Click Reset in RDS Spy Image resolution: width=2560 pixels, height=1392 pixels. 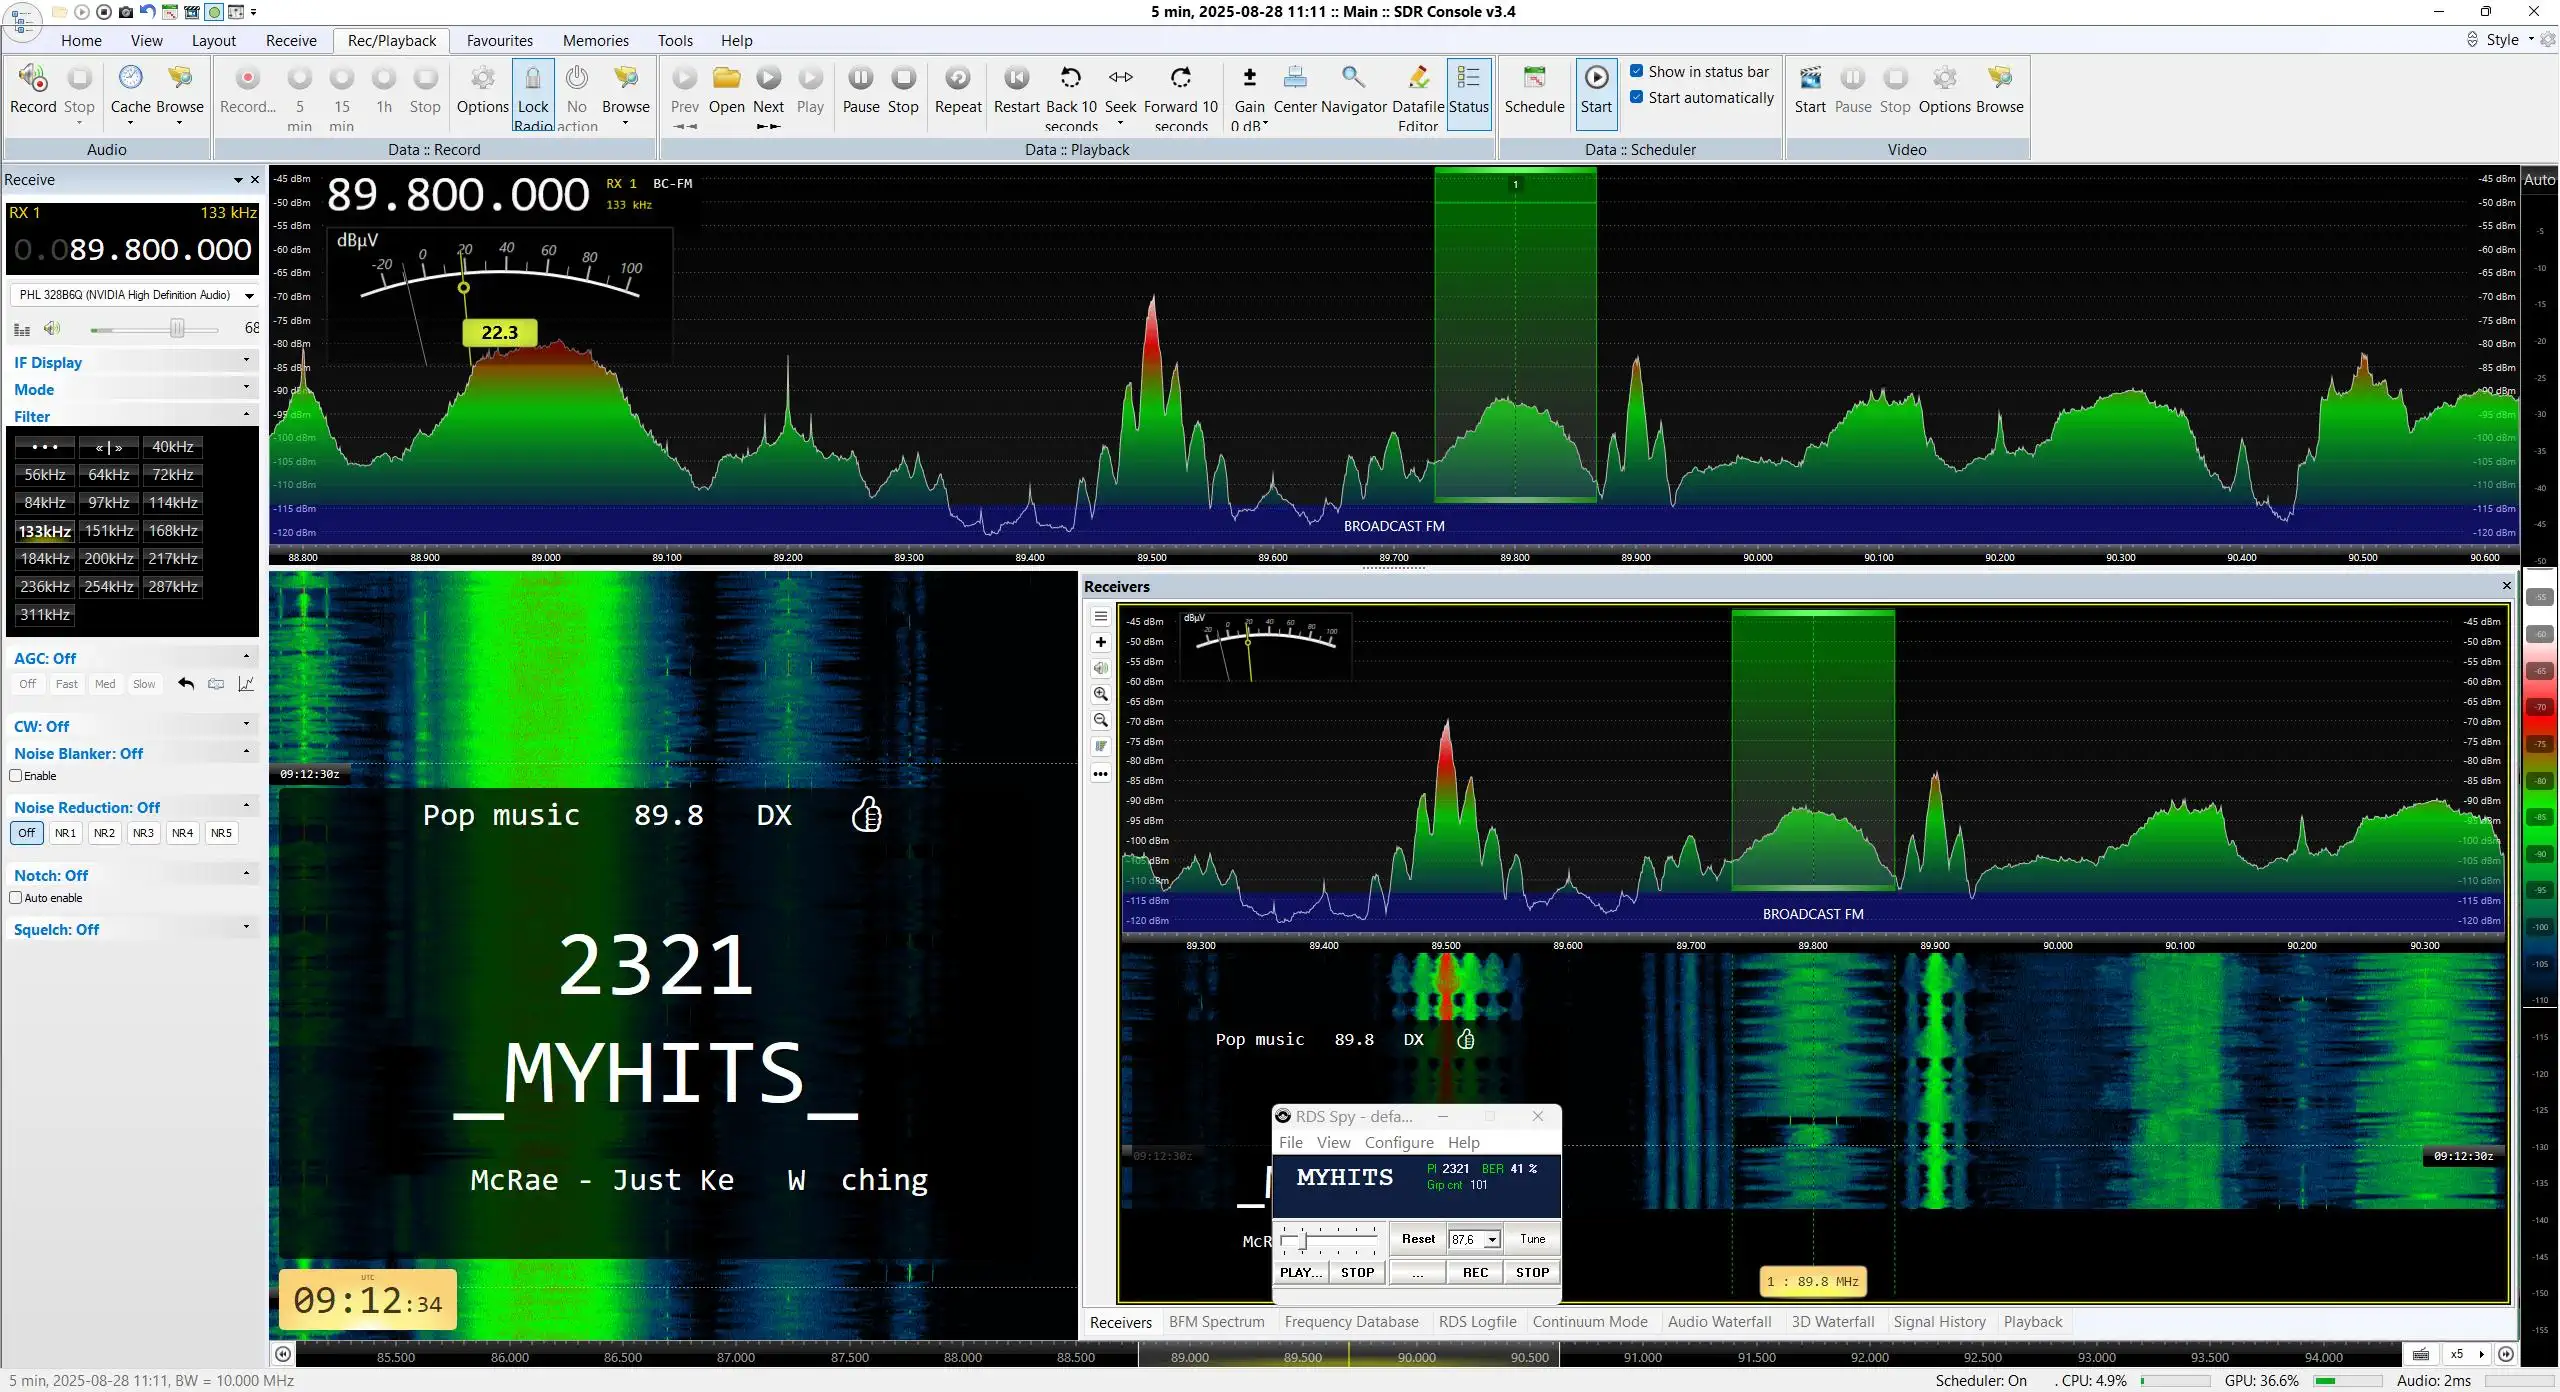(x=1418, y=1239)
